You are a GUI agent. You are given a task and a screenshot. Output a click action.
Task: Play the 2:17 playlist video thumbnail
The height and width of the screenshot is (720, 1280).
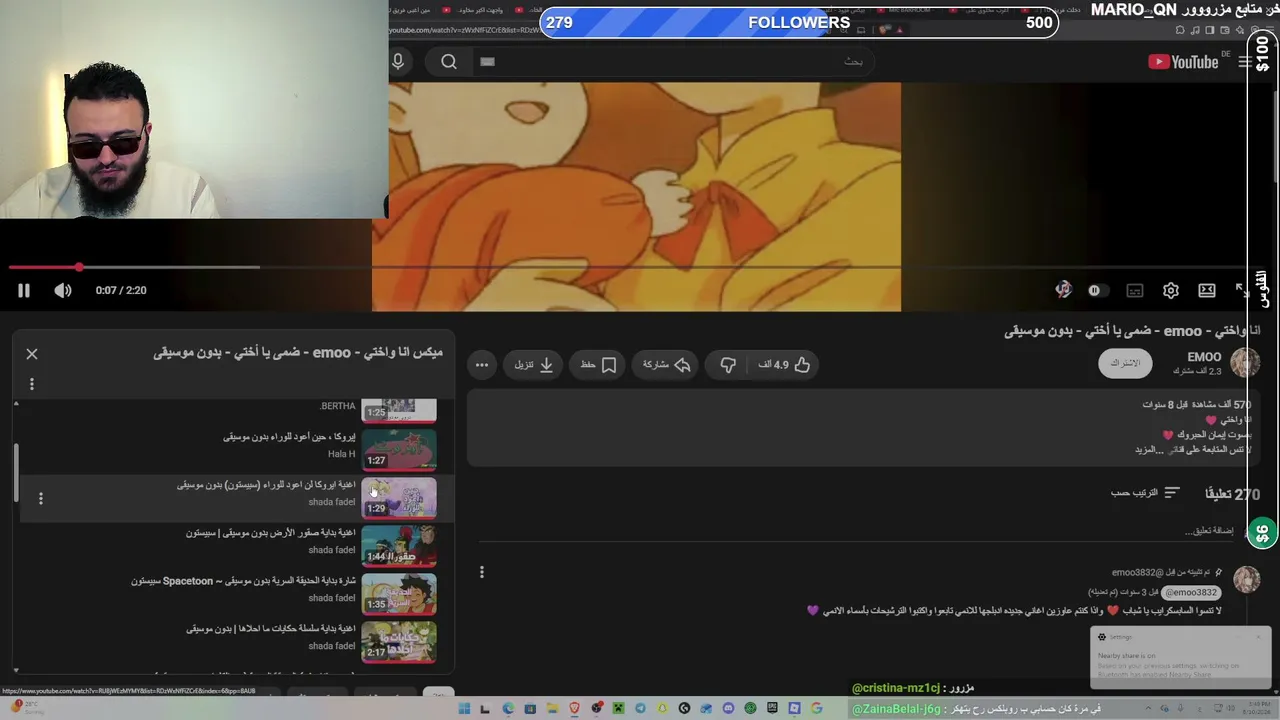[x=399, y=641]
